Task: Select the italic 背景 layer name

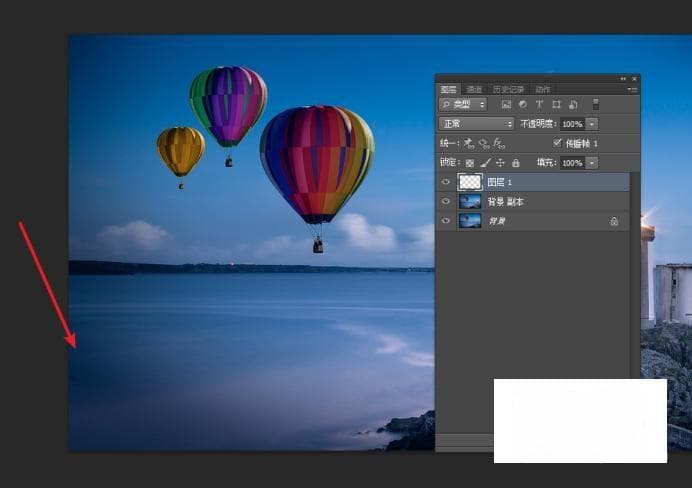Action: pos(497,221)
